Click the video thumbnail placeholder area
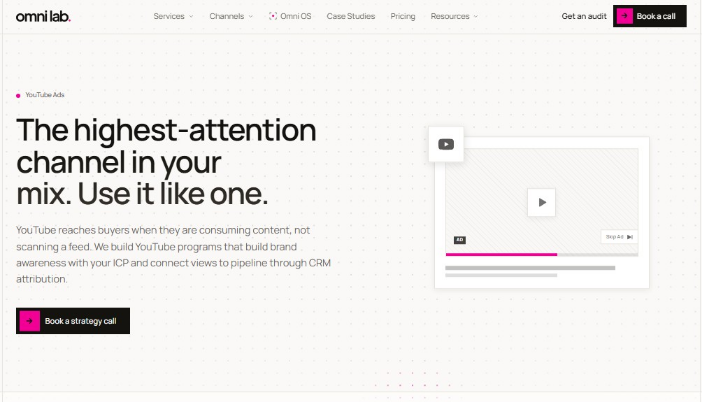 coord(542,201)
